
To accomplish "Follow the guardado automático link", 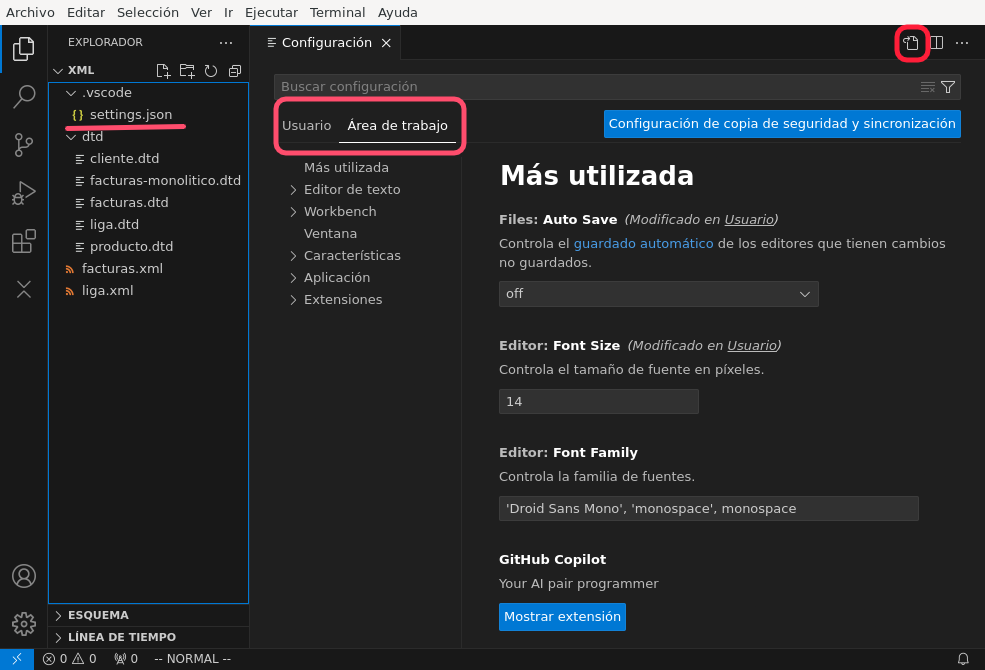I will pos(643,244).
